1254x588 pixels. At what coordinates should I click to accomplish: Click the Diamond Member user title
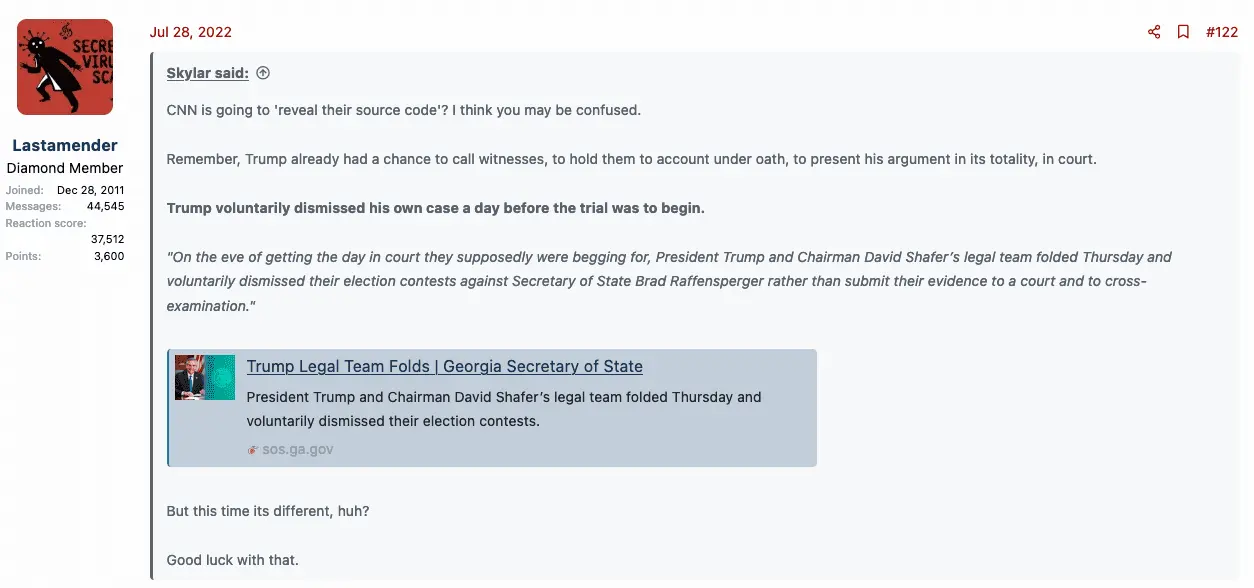pos(65,168)
